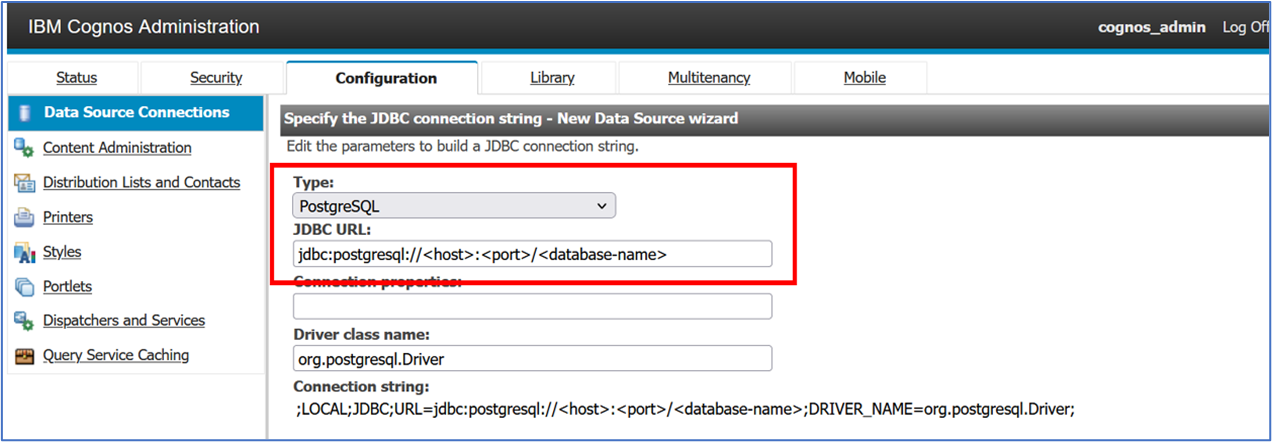Go to the Multitenancy tab

tap(709, 78)
